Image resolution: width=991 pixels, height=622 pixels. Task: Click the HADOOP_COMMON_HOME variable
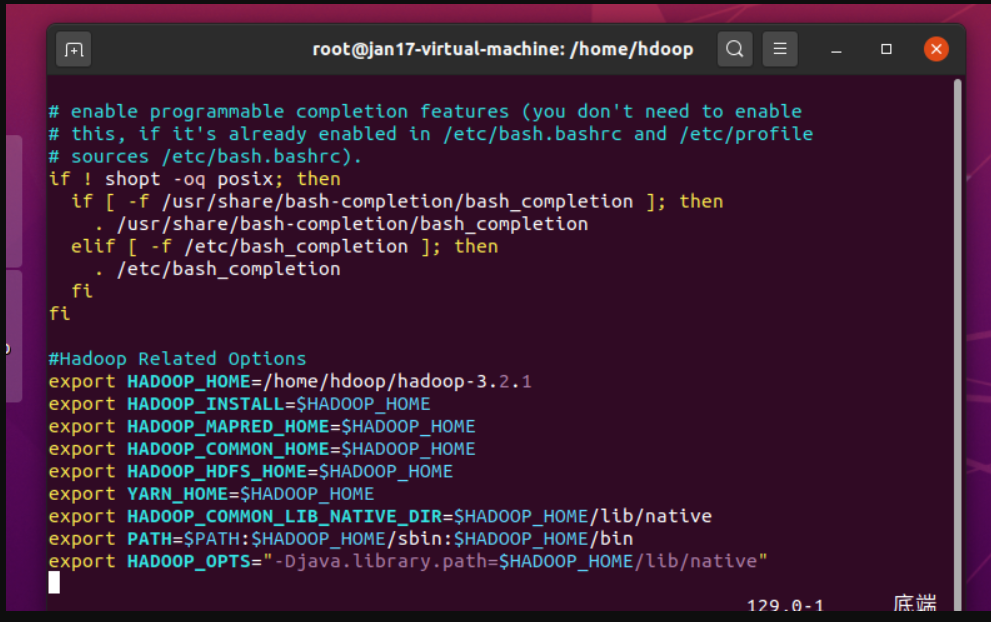click(228, 449)
